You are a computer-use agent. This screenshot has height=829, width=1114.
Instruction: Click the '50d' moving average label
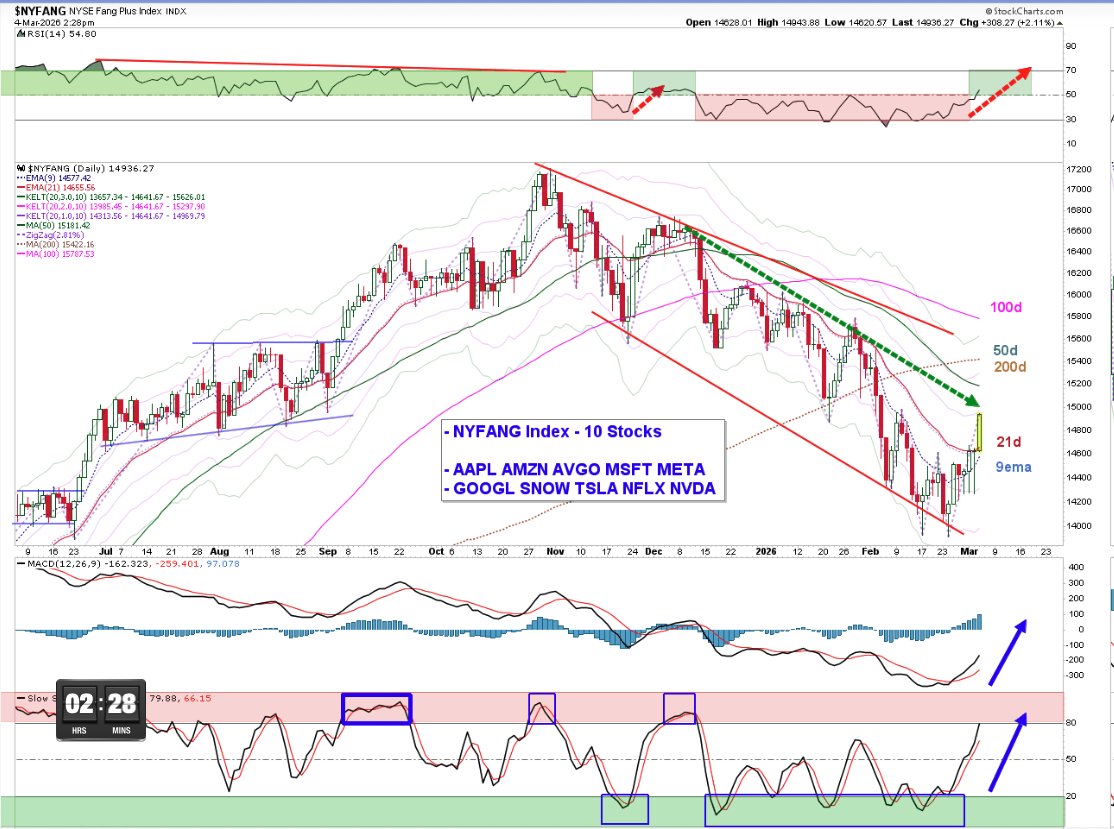click(x=1005, y=350)
